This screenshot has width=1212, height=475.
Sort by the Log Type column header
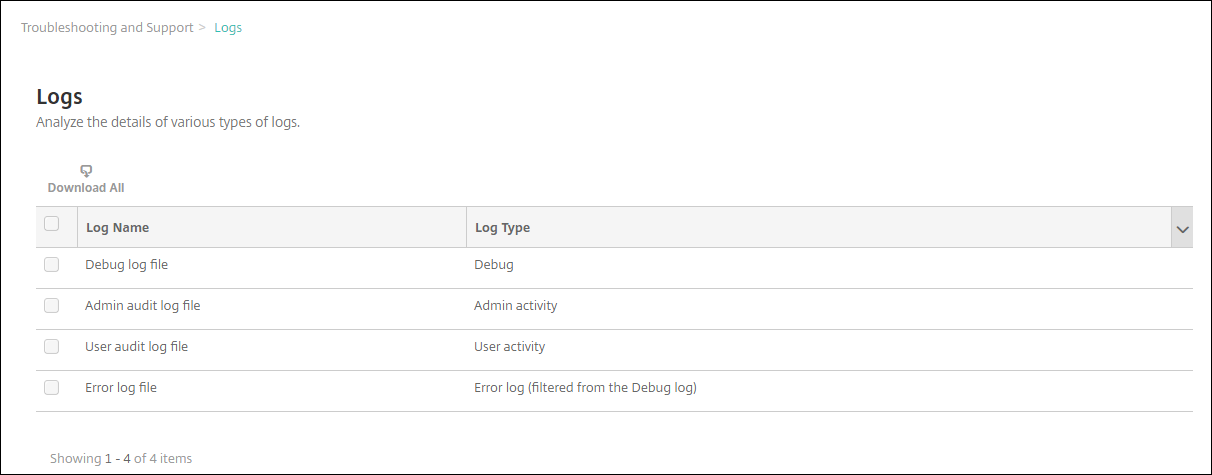[x=502, y=228]
